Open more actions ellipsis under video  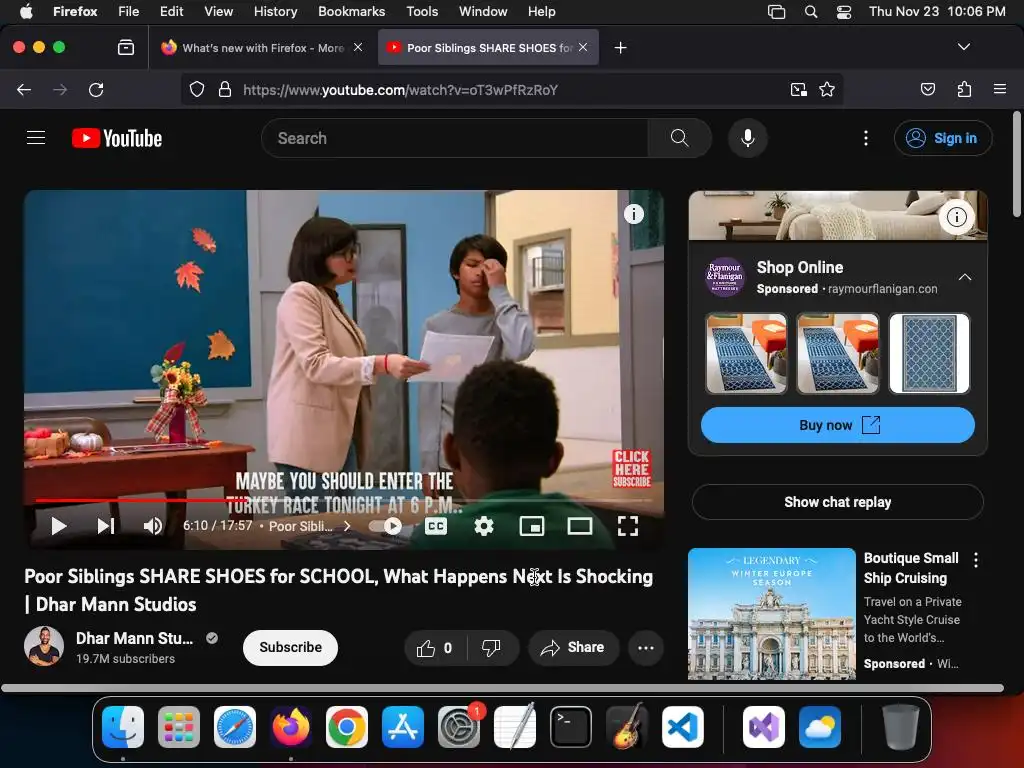point(646,648)
